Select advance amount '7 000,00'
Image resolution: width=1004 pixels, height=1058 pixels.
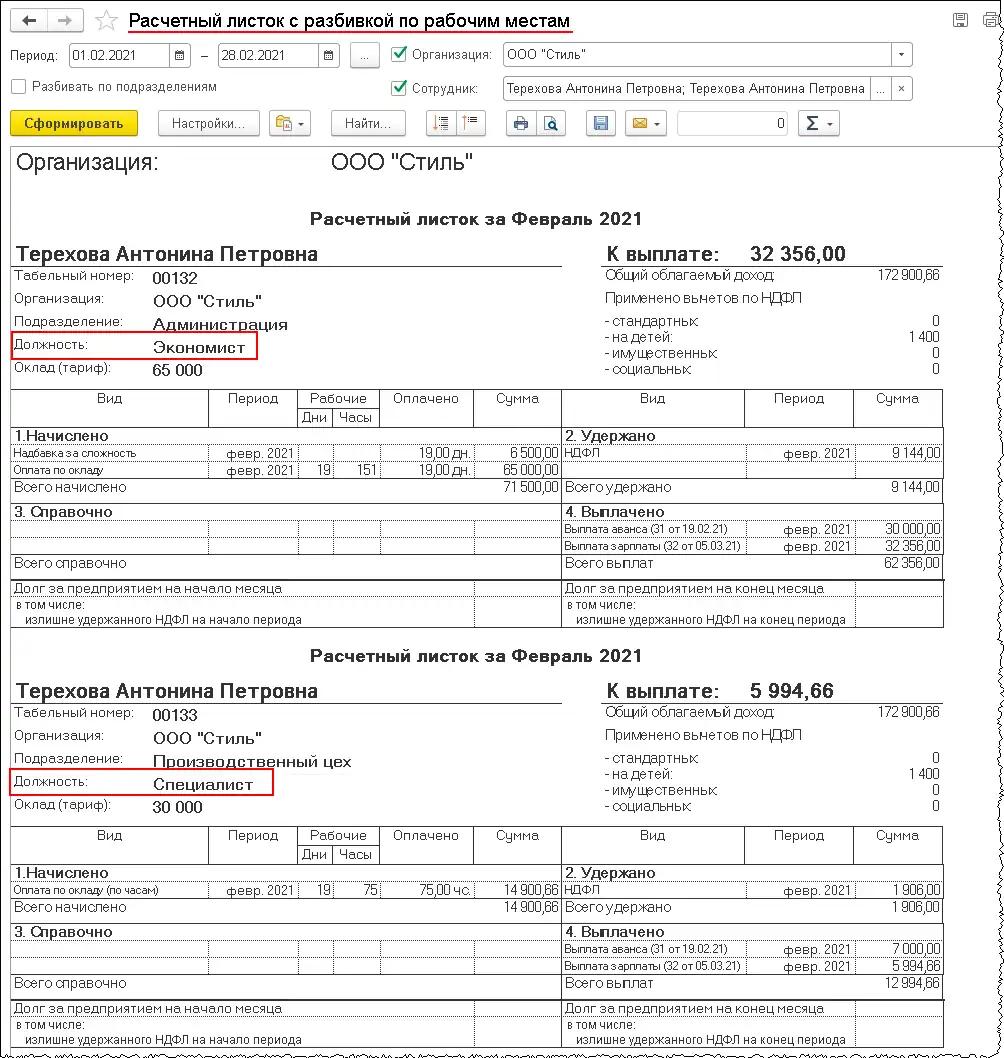(916, 949)
